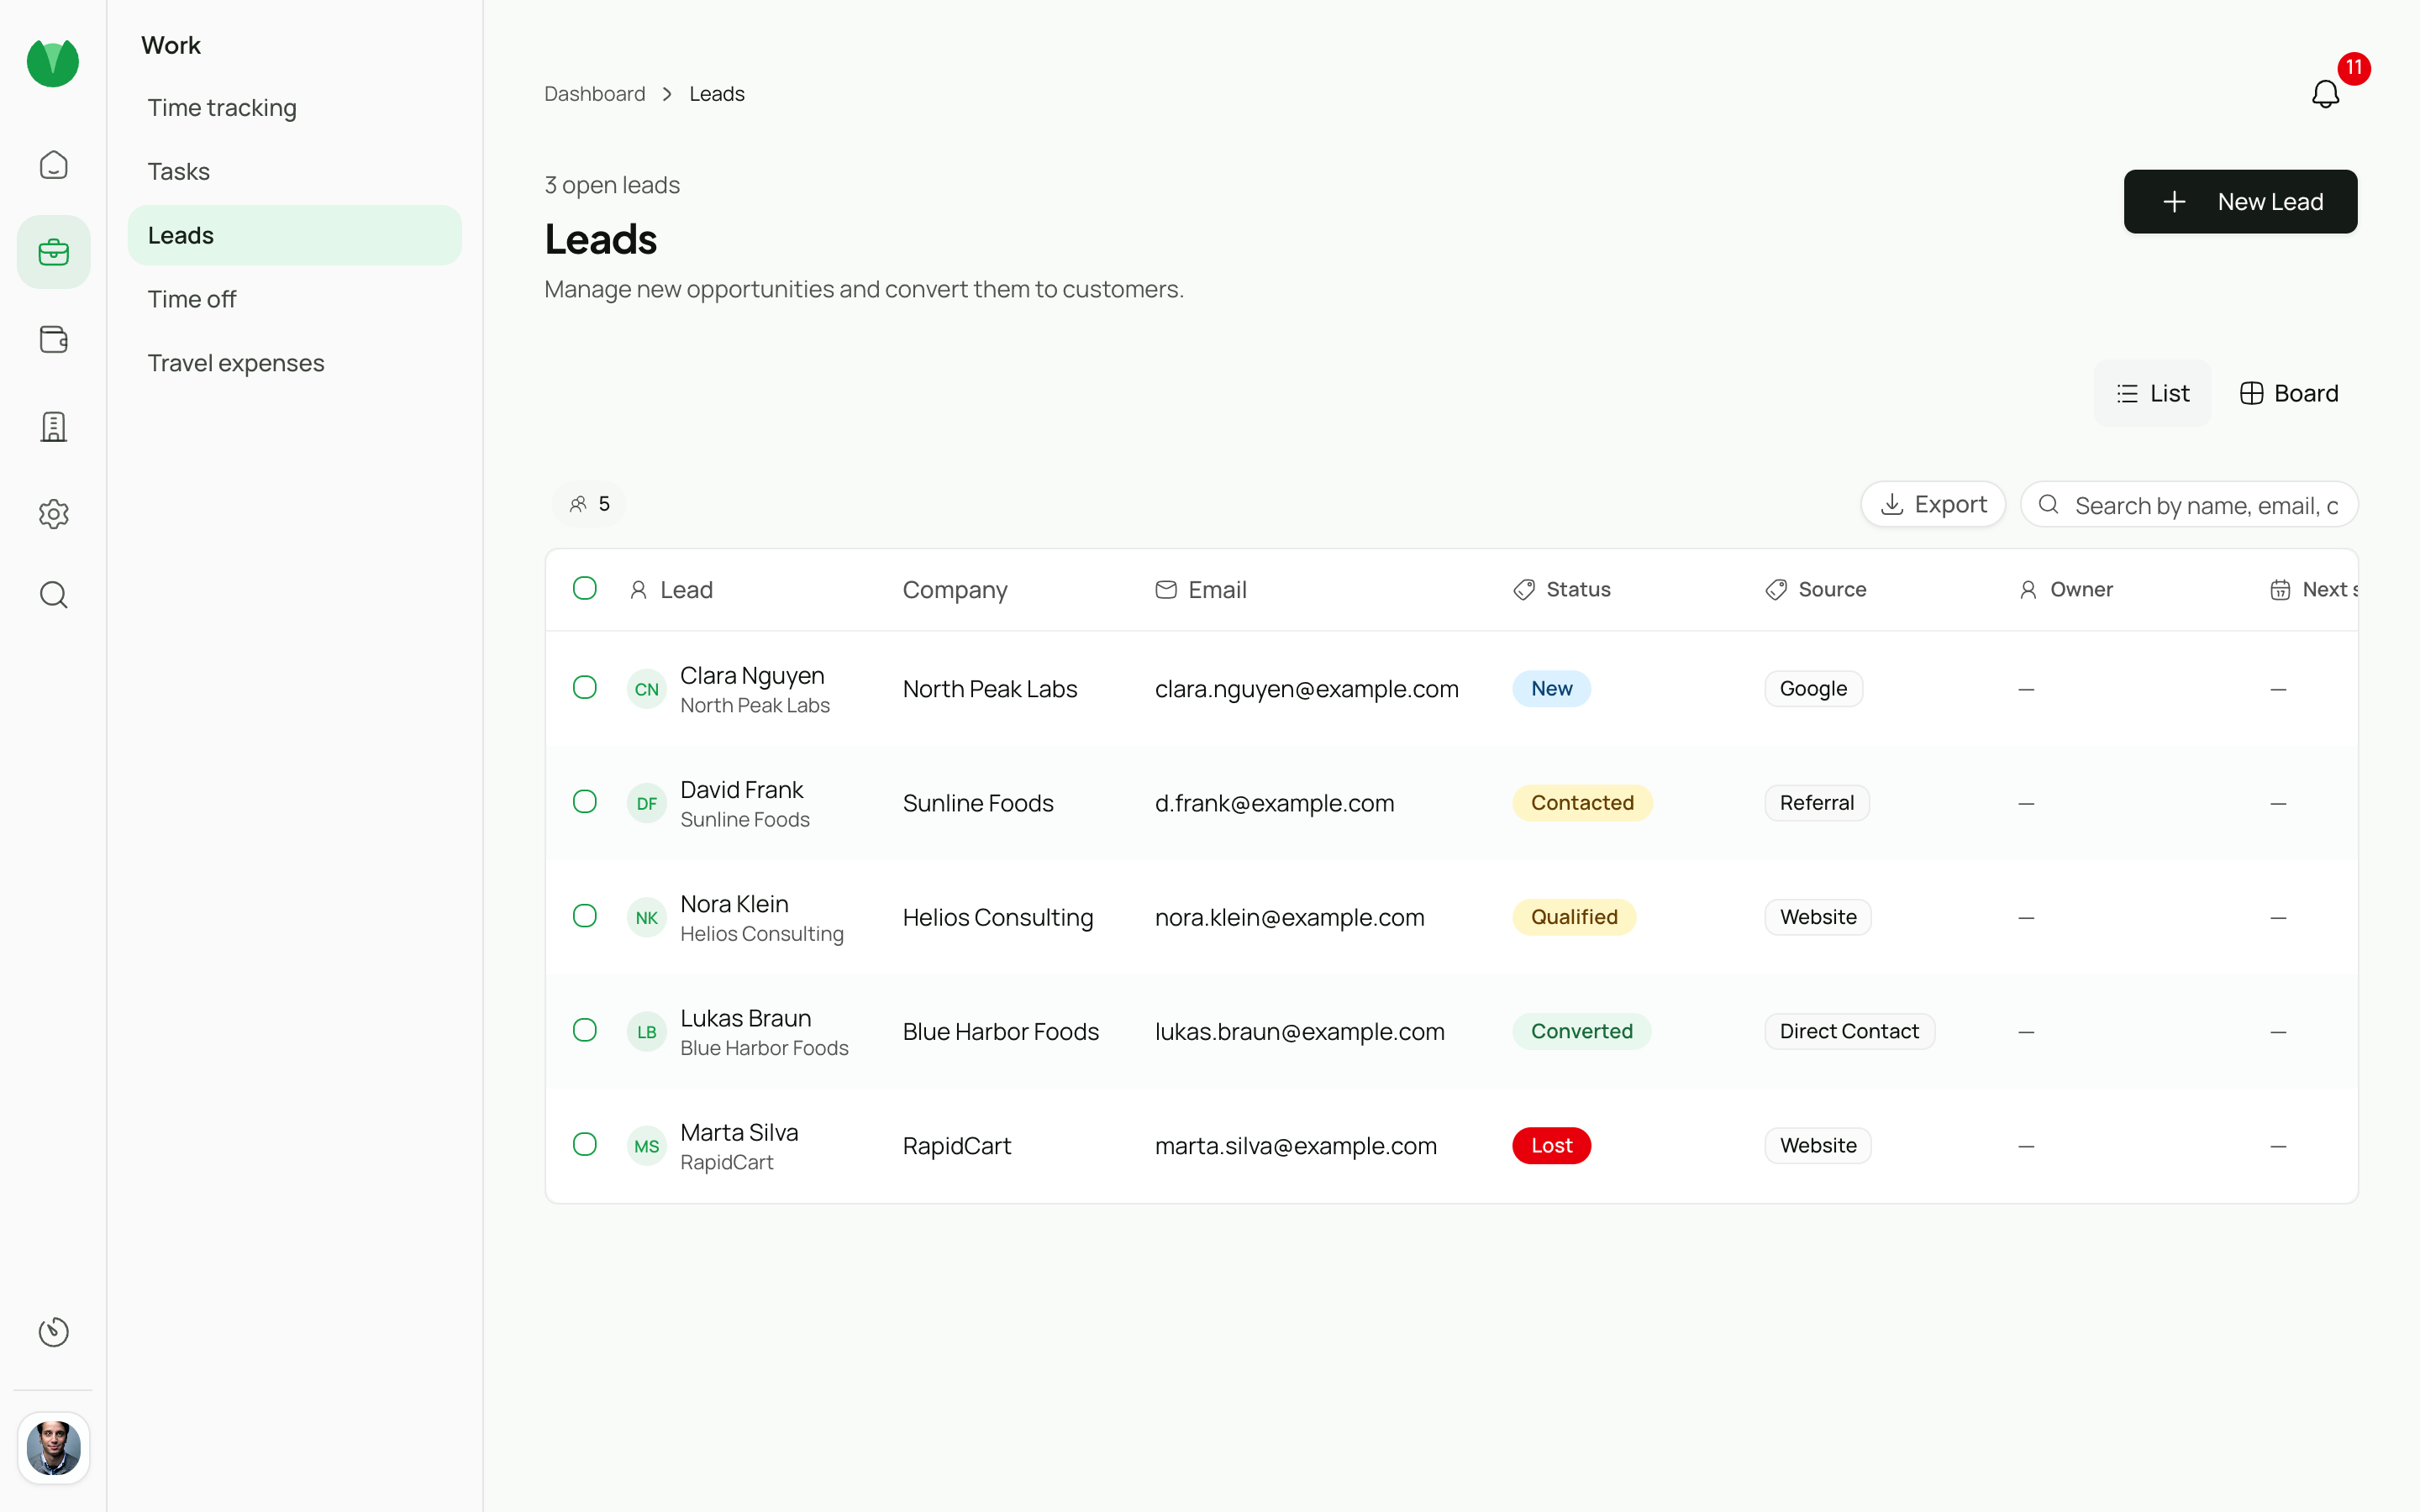
Task: Click the calendar icon in Next column header
Action: pos(2280,590)
